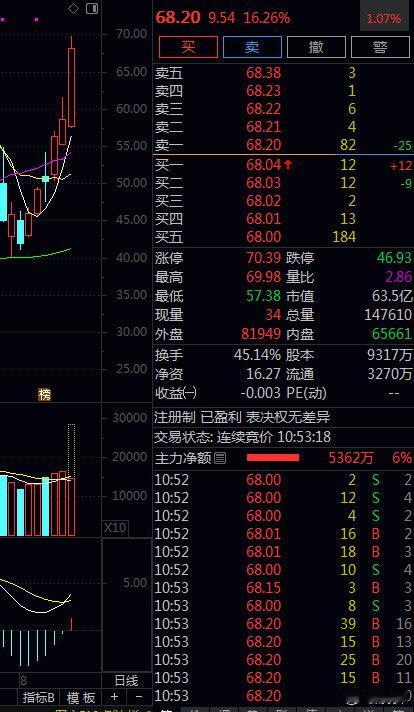
Task: Click the 最高 value 69.98
Action: coord(263,277)
